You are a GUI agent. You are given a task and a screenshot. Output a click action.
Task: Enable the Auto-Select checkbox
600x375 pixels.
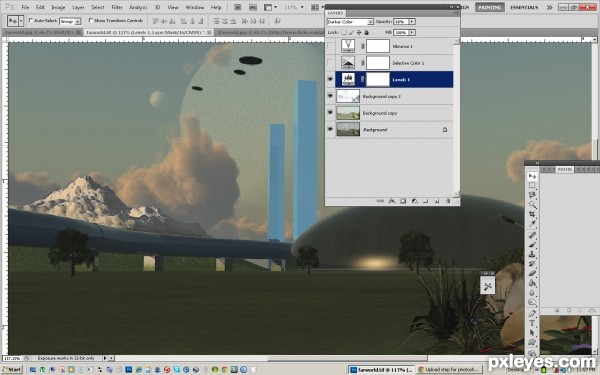[x=31, y=20]
